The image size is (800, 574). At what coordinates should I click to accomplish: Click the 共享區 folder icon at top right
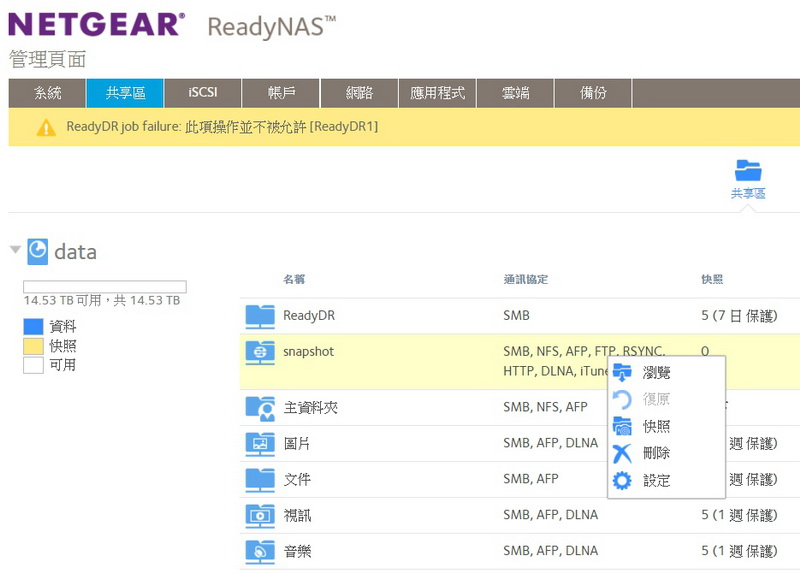point(748,170)
